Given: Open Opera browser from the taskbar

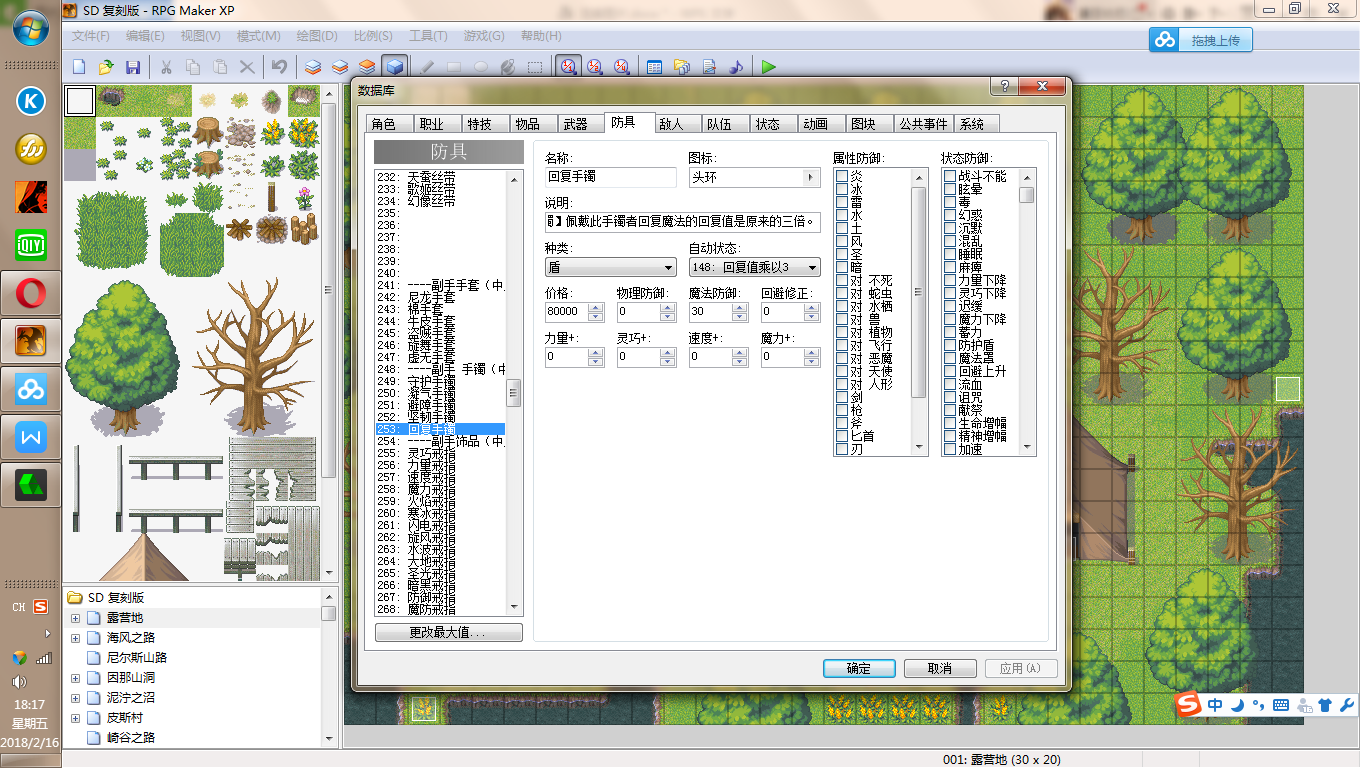Looking at the screenshot, I should [x=31, y=294].
